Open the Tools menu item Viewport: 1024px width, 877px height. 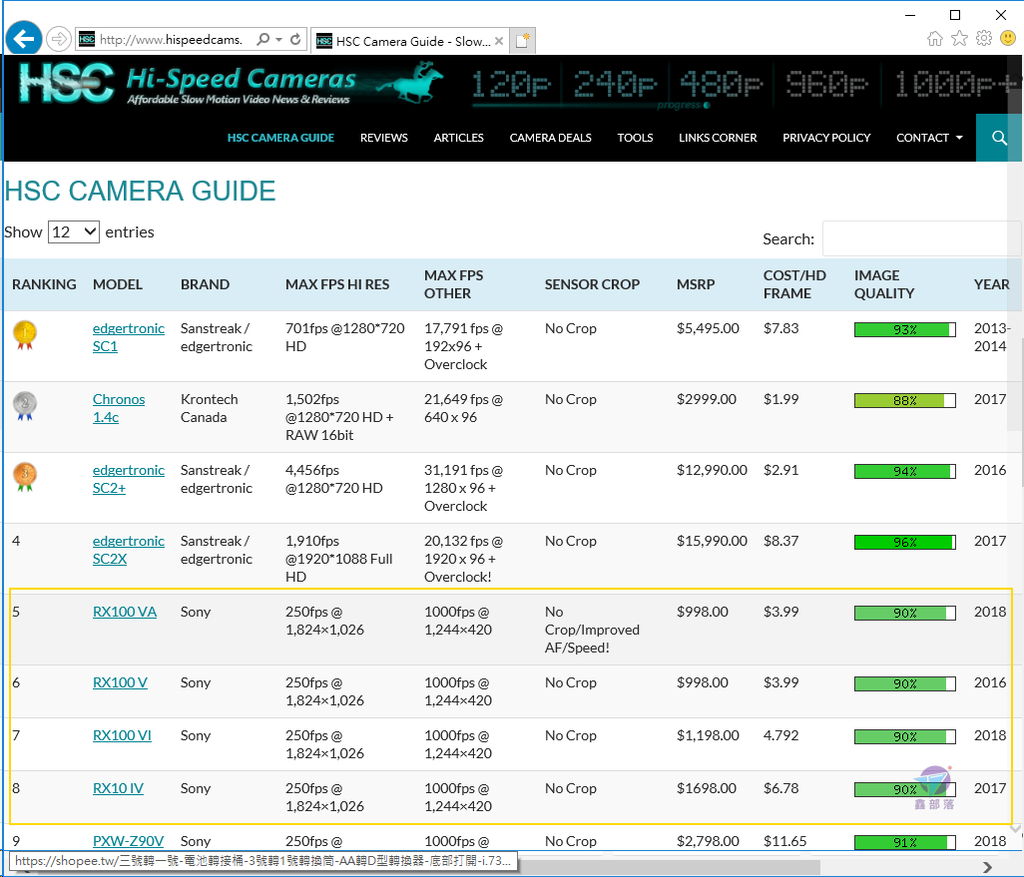click(635, 138)
